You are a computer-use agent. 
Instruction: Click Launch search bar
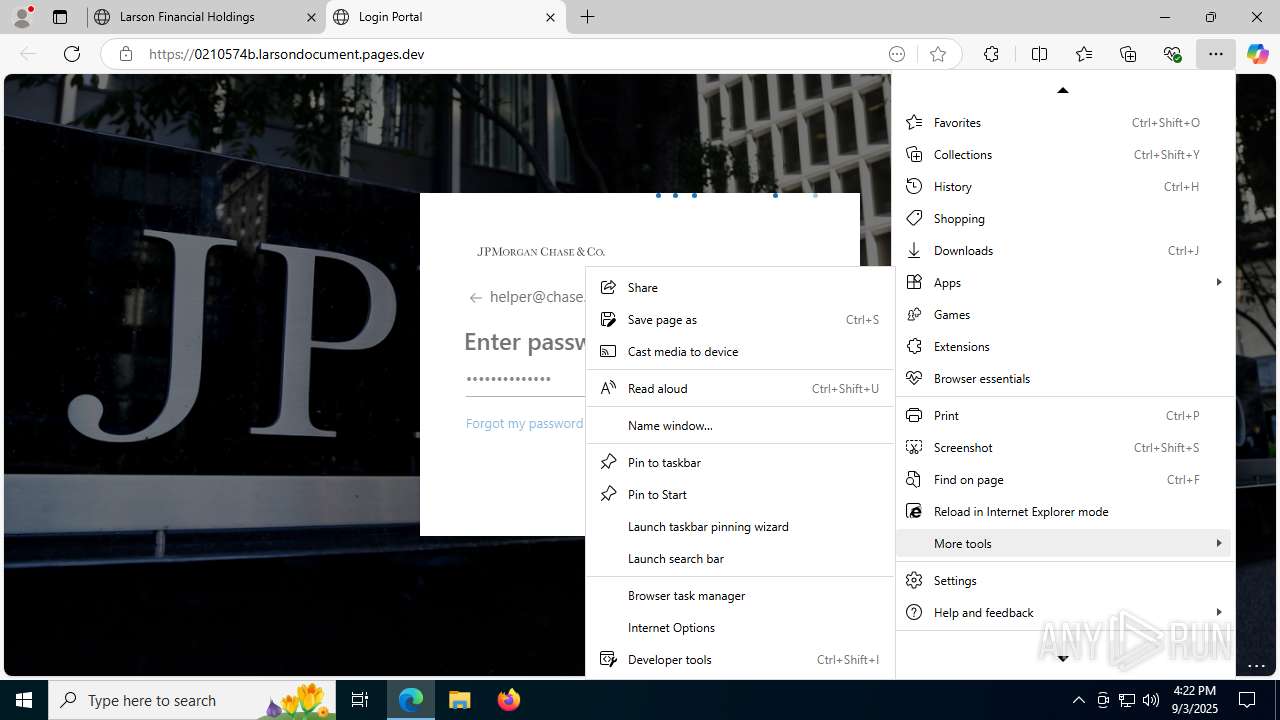coord(739,558)
